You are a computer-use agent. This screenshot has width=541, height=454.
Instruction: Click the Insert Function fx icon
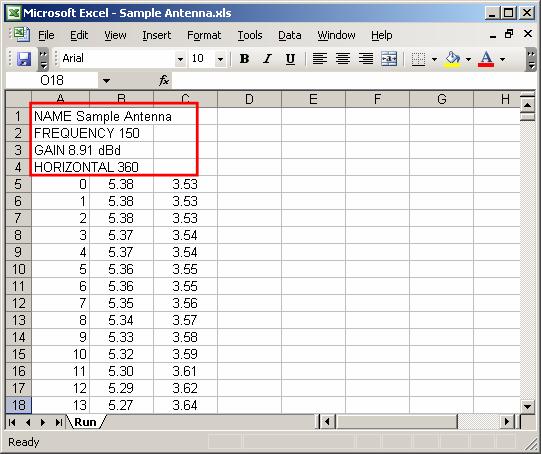[164, 80]
